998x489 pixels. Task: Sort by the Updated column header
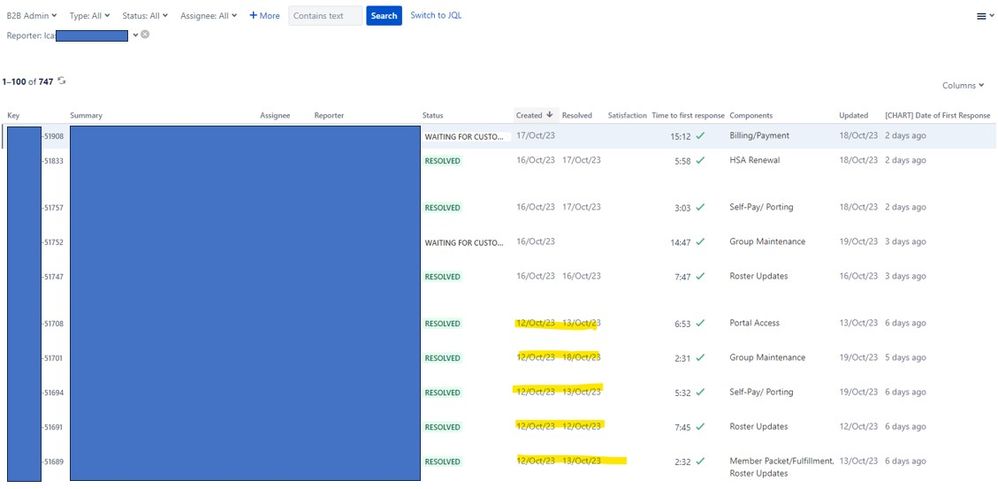(854, 115)
